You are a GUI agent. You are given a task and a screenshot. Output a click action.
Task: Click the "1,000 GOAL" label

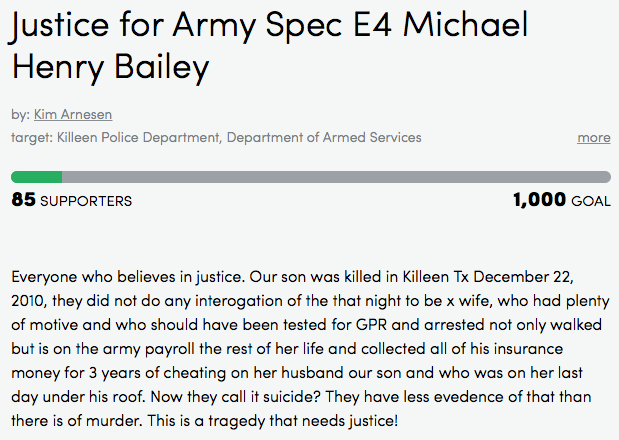point(561,200)
